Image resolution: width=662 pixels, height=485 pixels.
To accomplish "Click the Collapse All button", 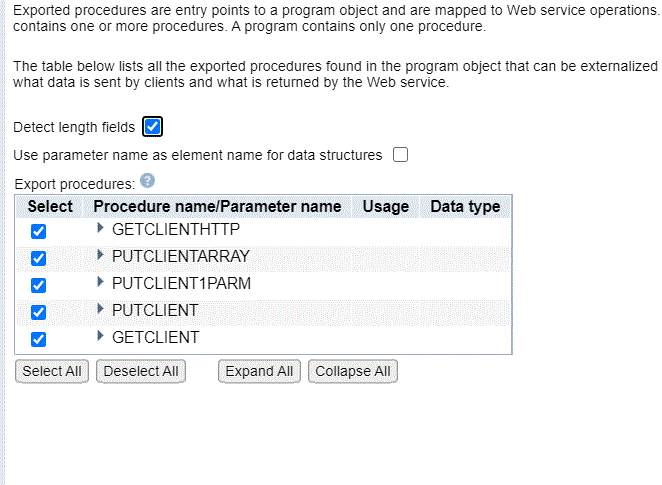I will click(x=353, y=371).
